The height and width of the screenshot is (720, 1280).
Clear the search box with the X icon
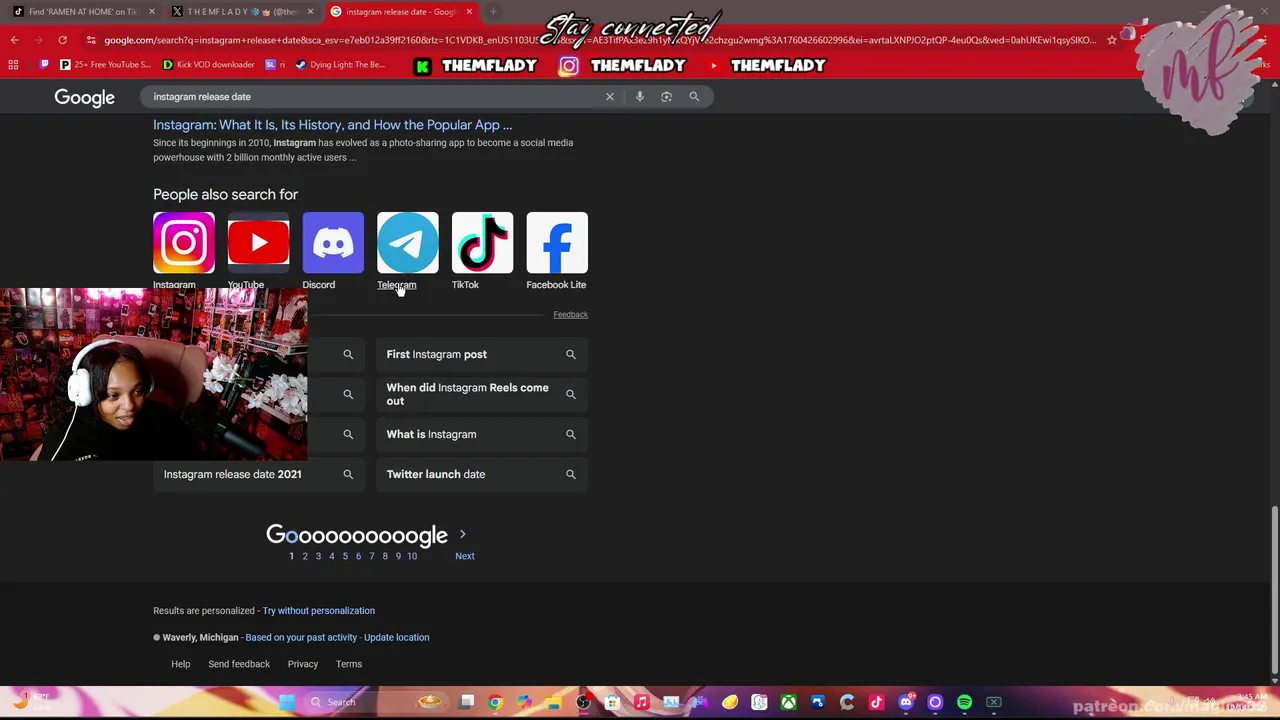tap(609, 97)
